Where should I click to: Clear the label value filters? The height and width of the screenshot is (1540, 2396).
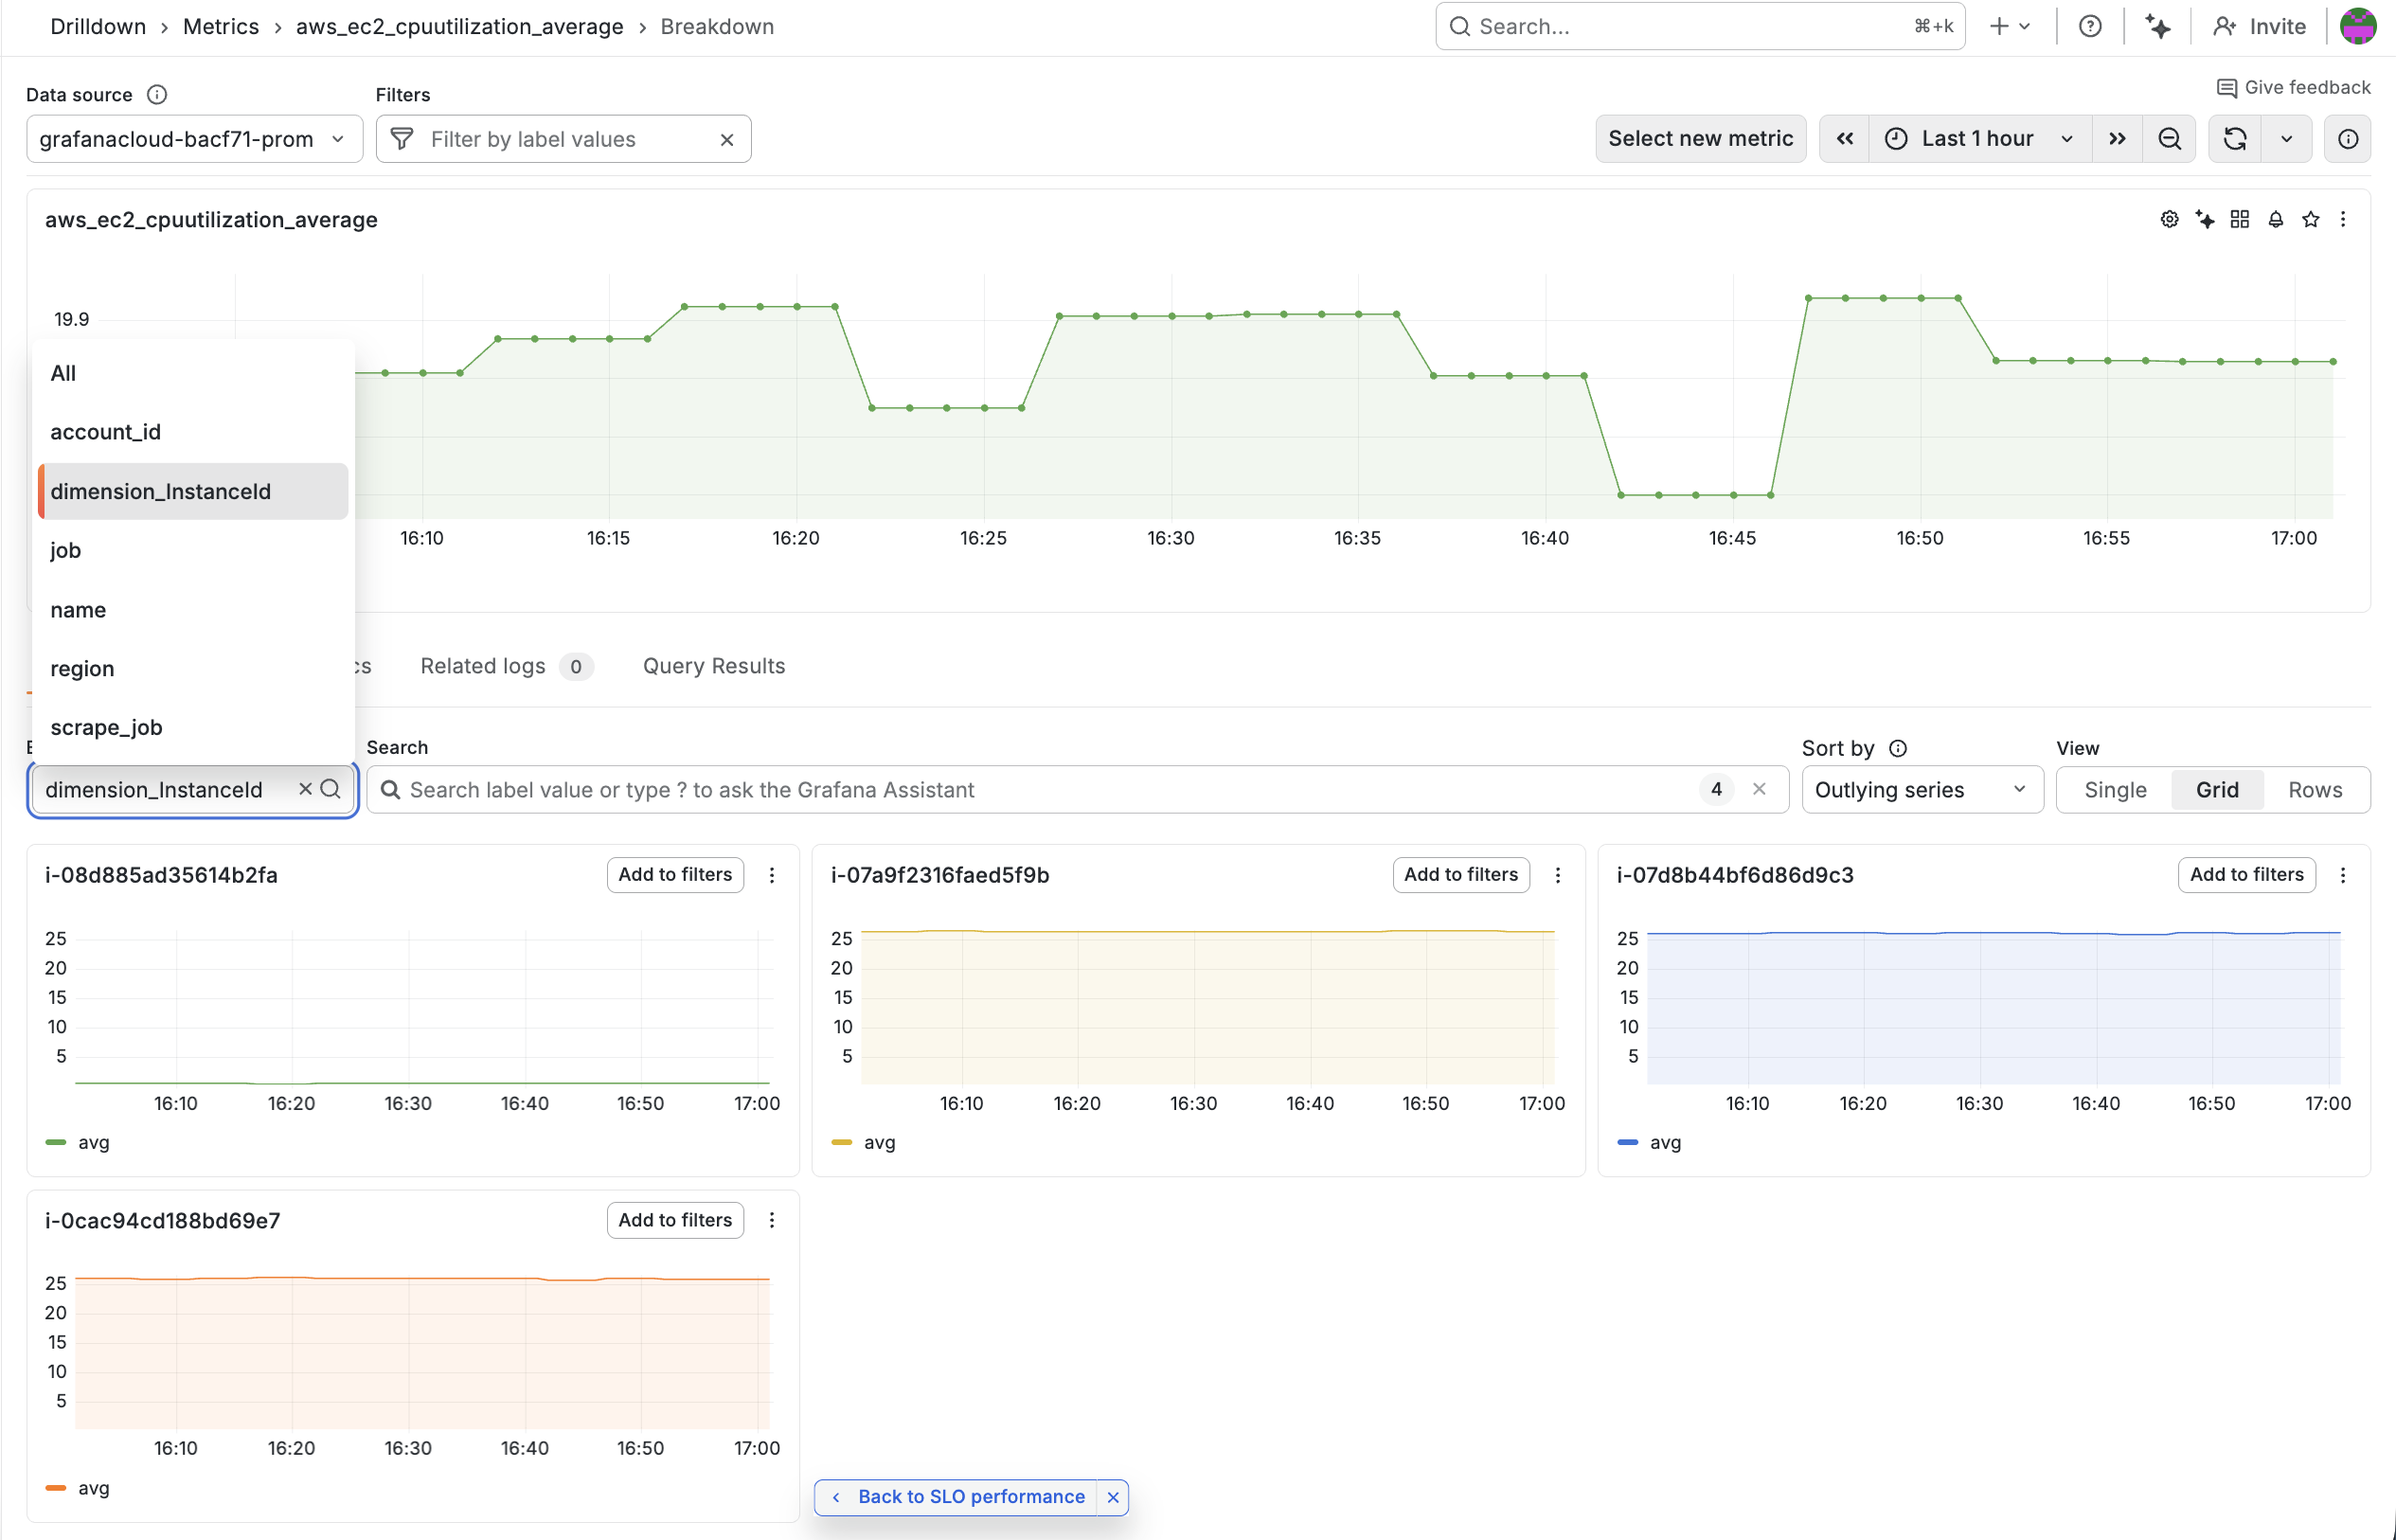click(x=727, y=140)
